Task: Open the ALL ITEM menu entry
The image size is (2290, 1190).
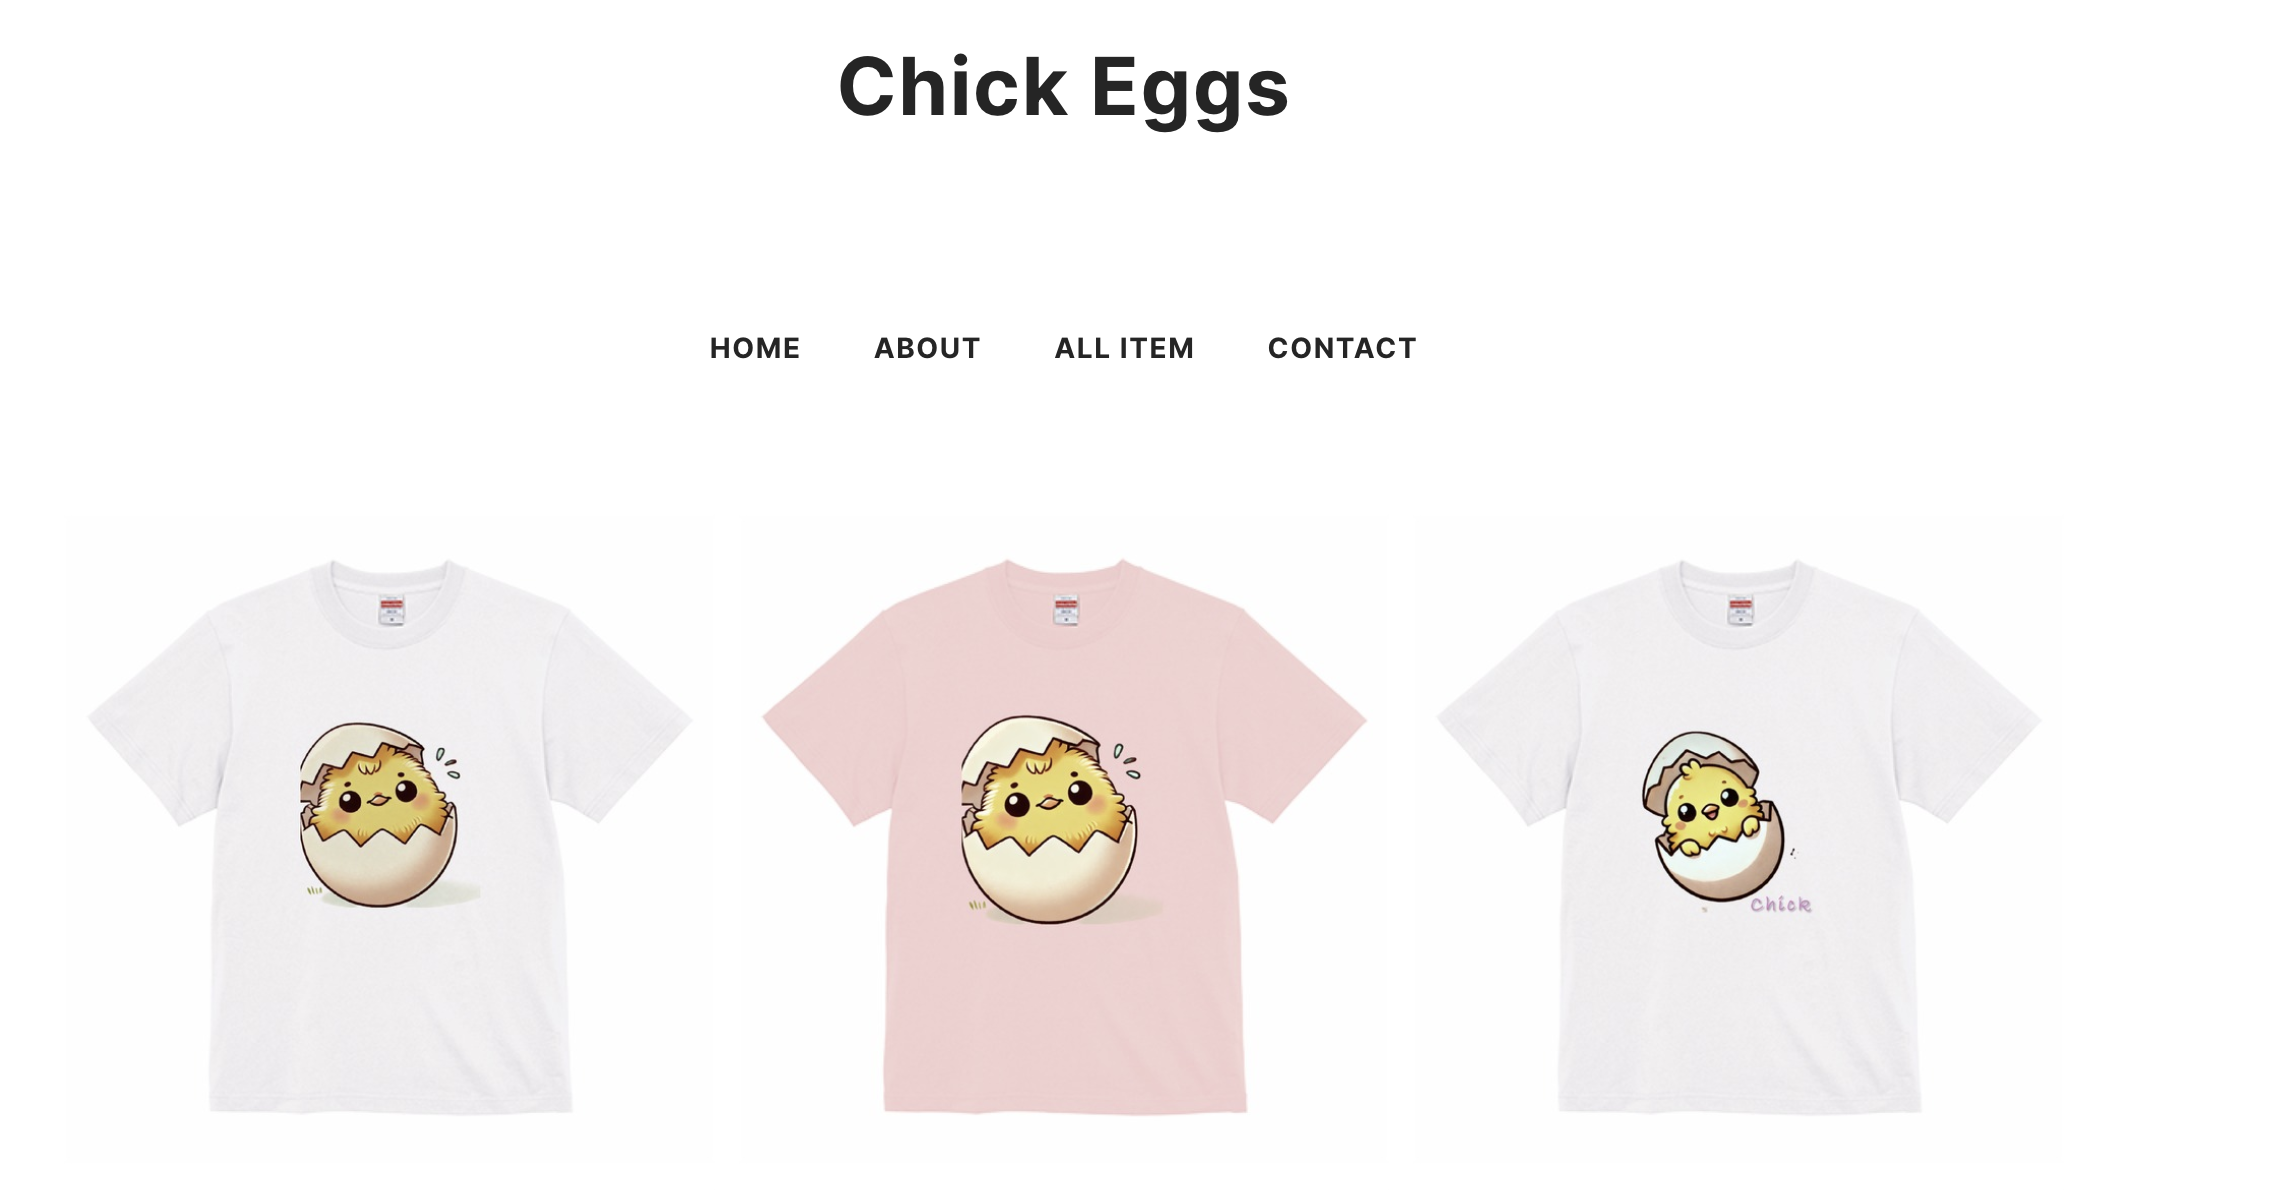Action: 1124,348
